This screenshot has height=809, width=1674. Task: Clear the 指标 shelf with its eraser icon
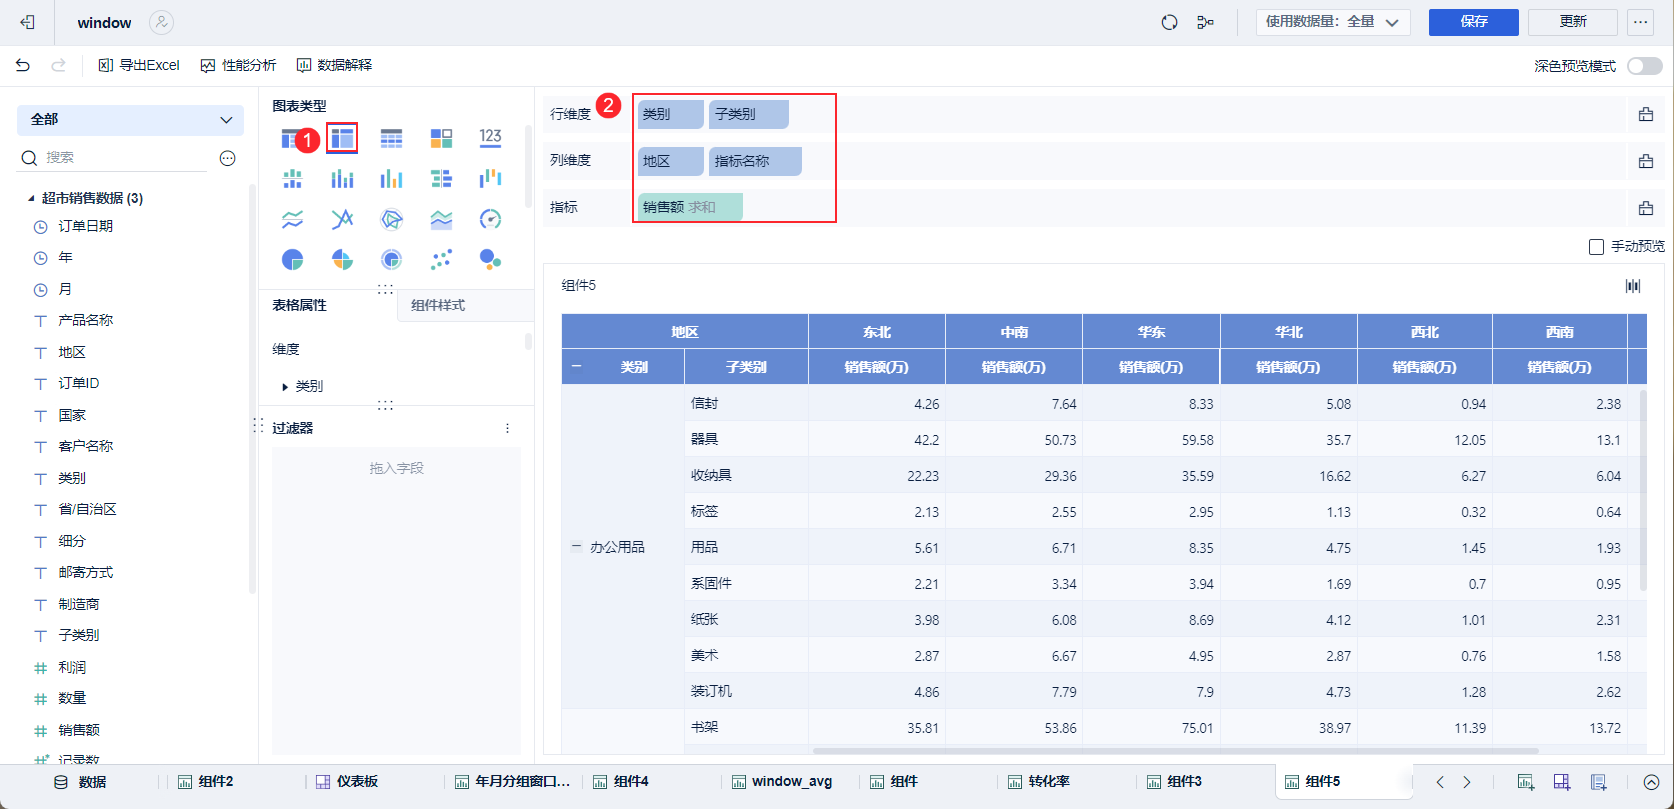[1646, 208]
